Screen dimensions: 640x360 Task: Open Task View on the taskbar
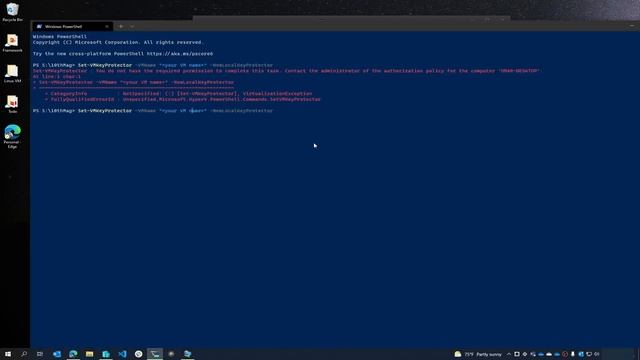(40, 354)
